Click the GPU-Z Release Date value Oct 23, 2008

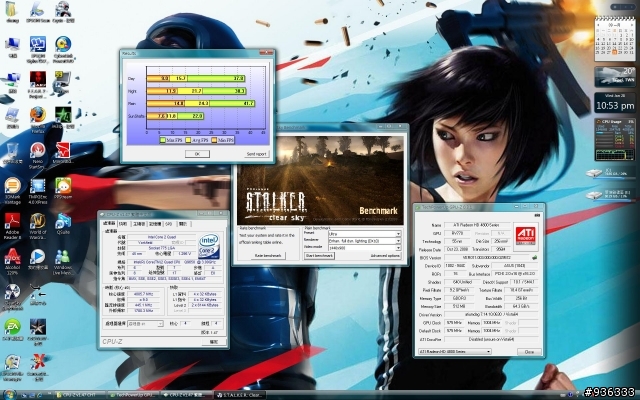tap(457, 249)
